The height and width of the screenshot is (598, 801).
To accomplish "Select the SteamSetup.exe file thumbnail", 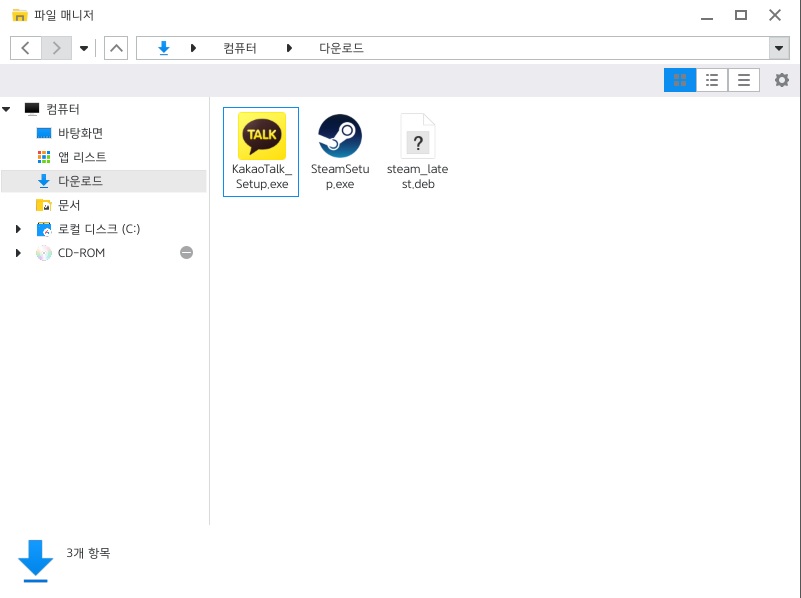I will (340, 135).
